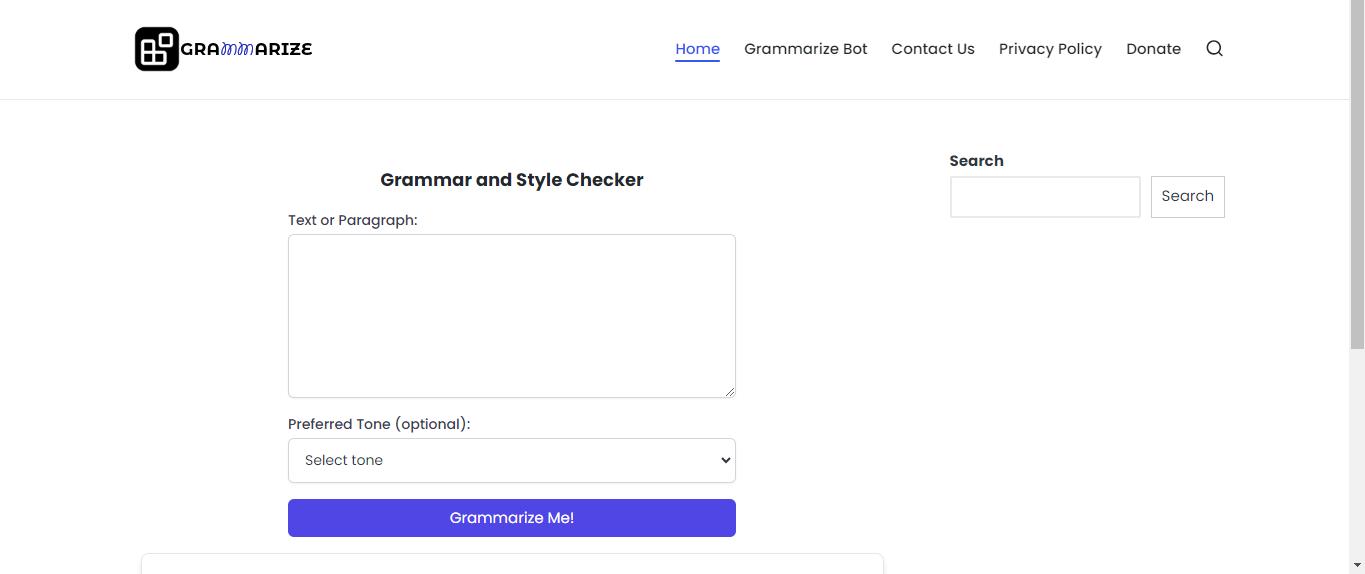Open the Donate page
The width and height of the screenshot is (1365, 574).
pyautogui.click(x=1153, y=49)
